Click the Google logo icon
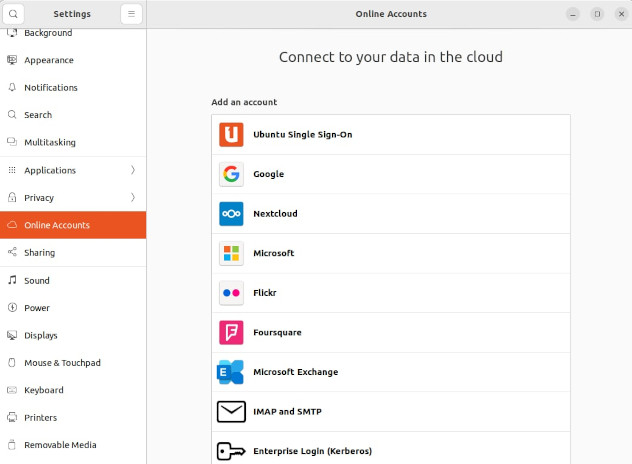 (231, 174)
